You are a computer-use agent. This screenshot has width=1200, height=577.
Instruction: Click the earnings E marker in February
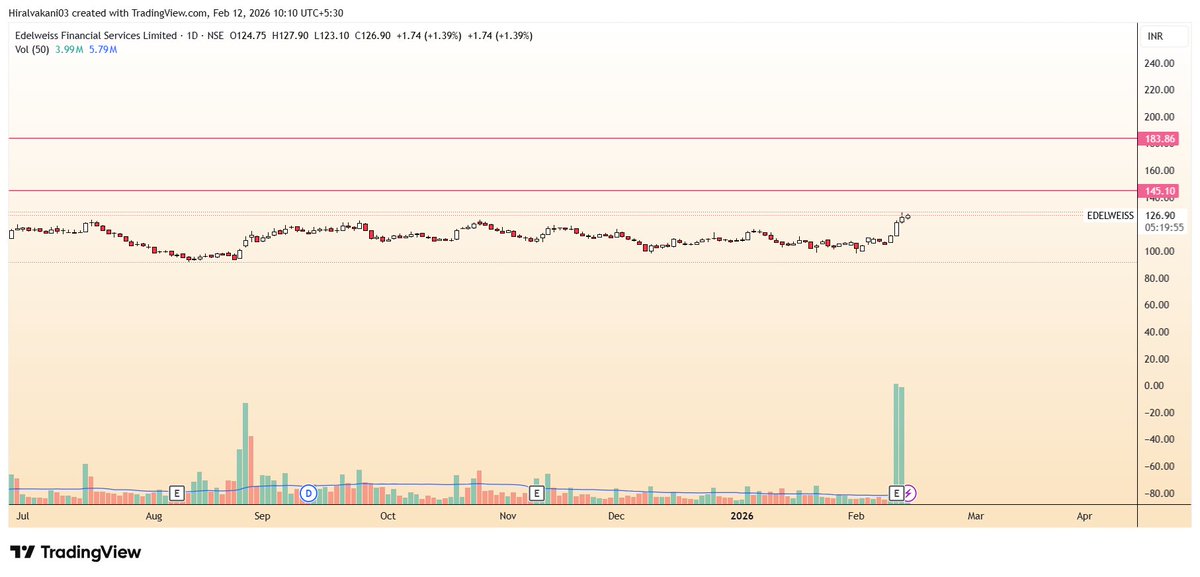coord(897,493)
